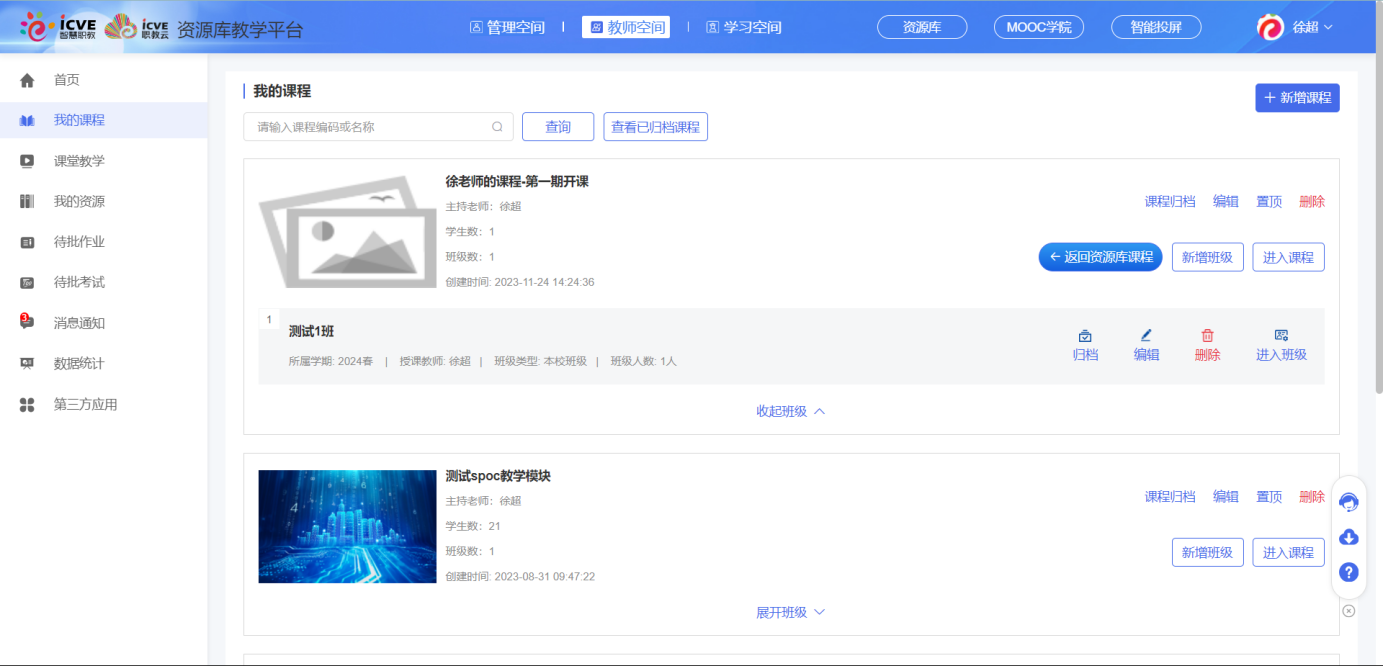Viewport: 1383px width, 666px height.
Task: Click the ICVE 职教云 logo
Action: click(x=136, y=27)
